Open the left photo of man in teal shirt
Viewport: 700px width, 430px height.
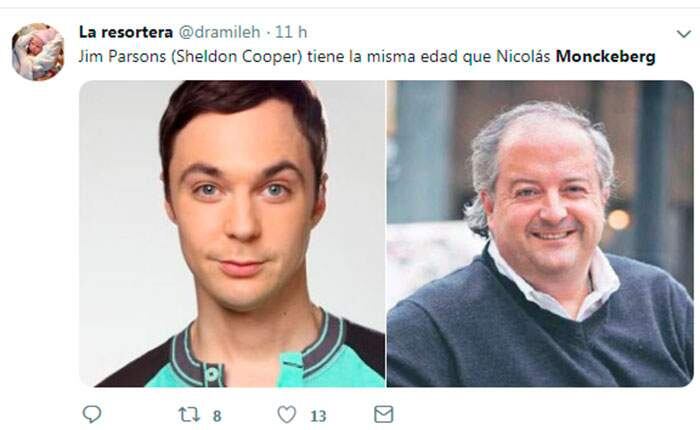[232, 234]
